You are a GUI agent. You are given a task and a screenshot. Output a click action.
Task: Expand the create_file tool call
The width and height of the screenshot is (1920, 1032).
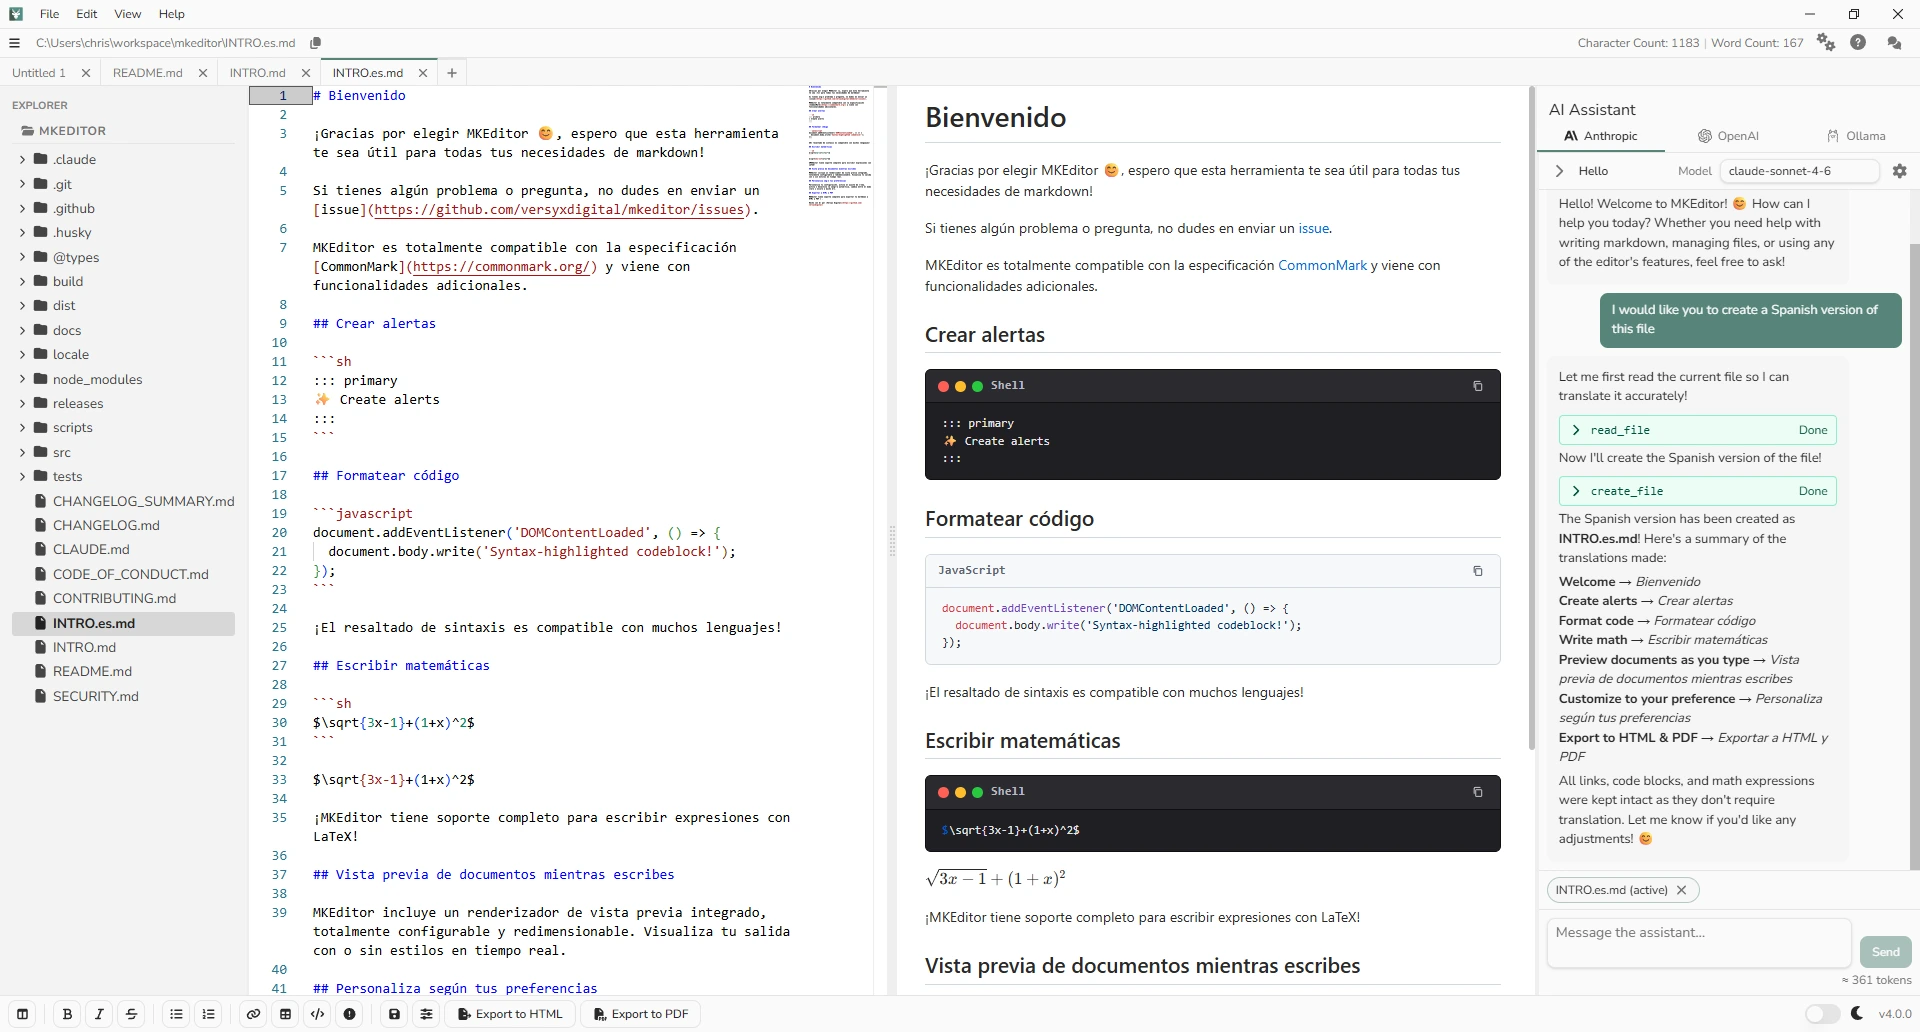point(1697,491)
